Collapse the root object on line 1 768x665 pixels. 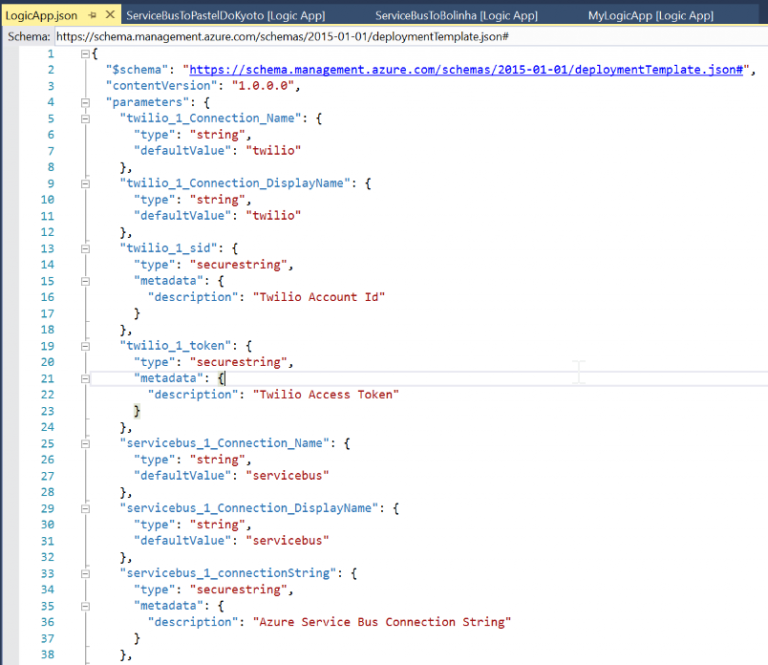[85, 53]
